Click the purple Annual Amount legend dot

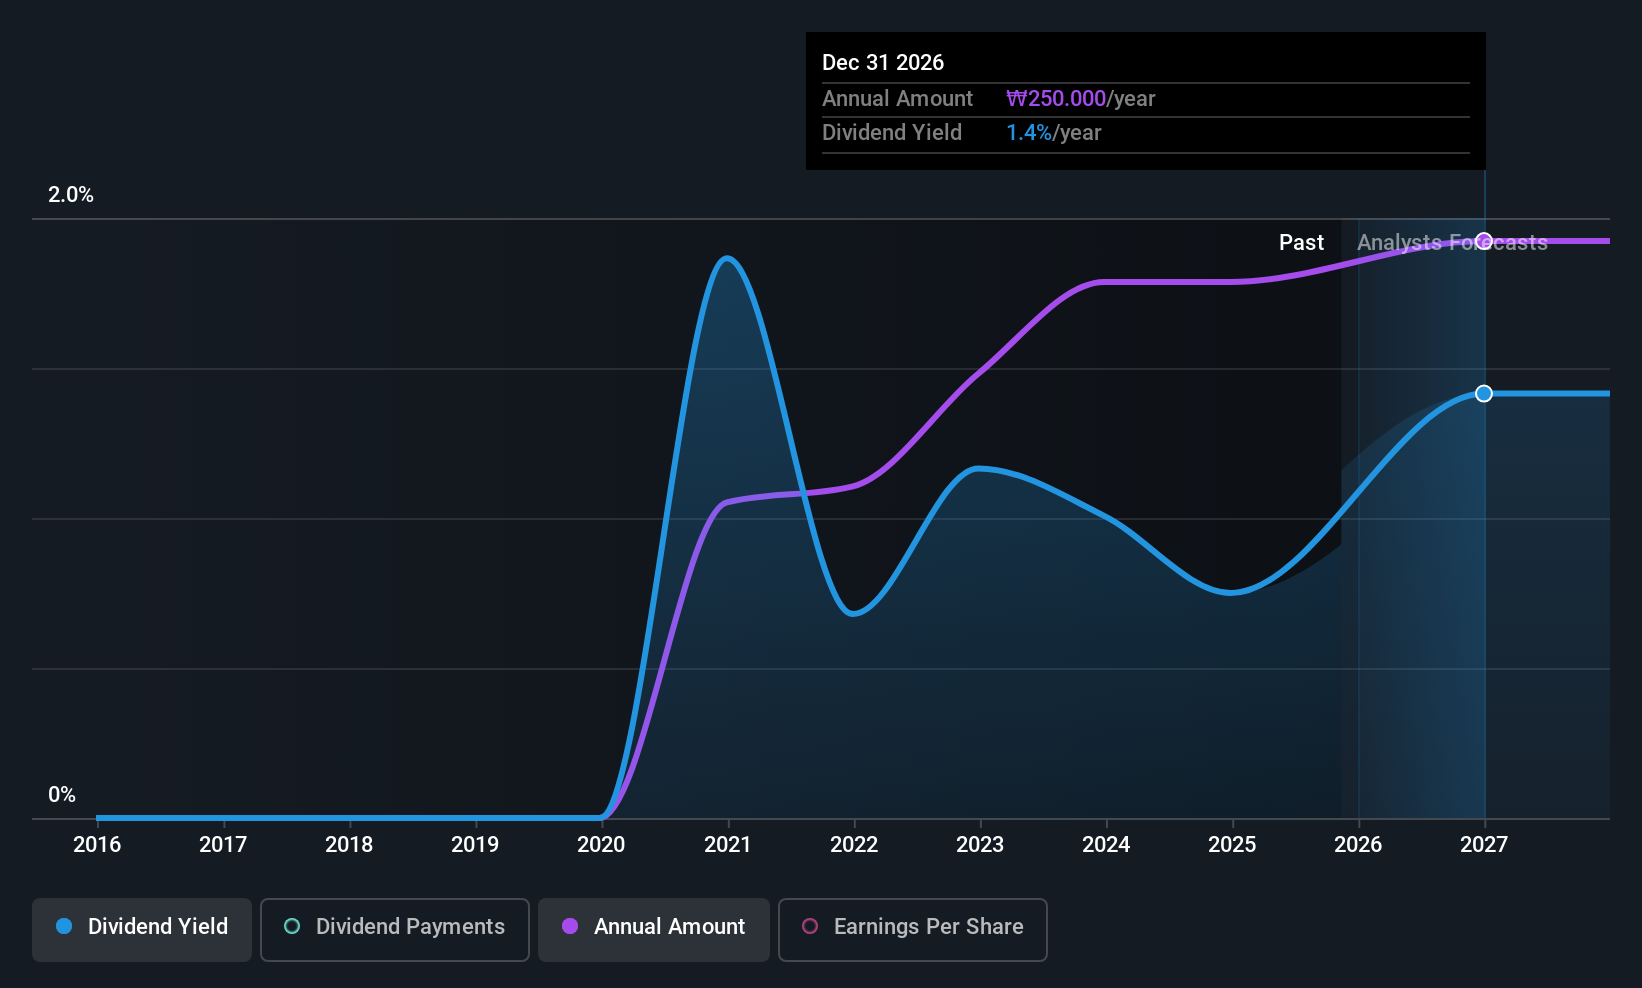coord(570,927)
